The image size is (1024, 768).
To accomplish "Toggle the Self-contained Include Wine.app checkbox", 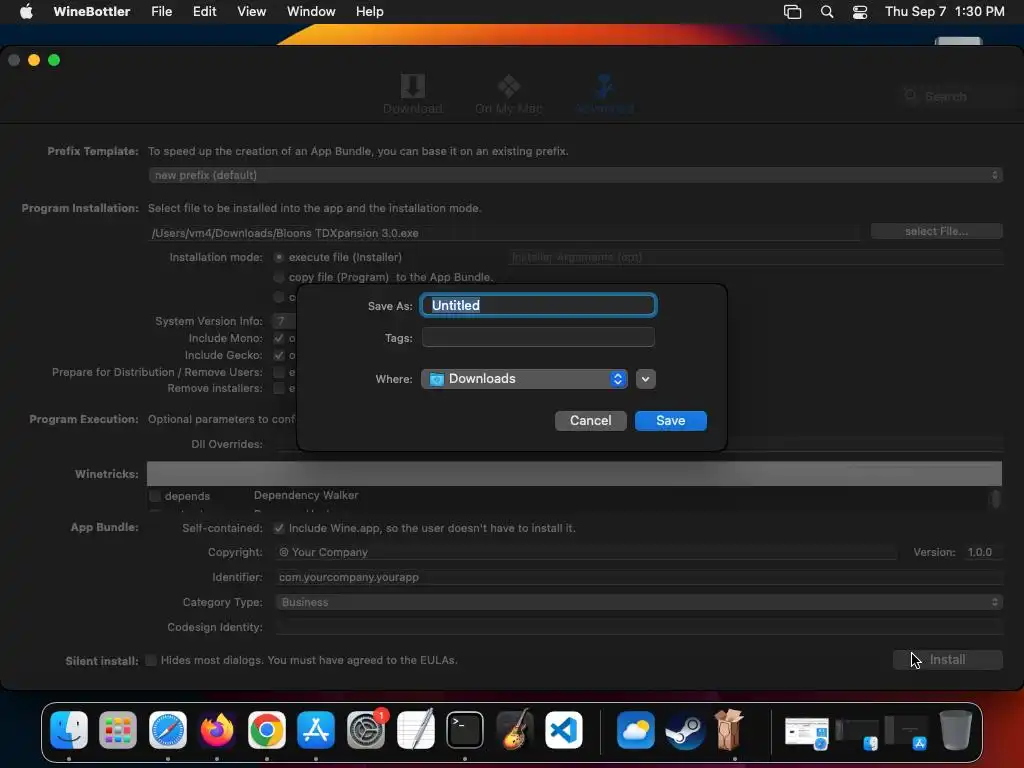I will [279, 528].
